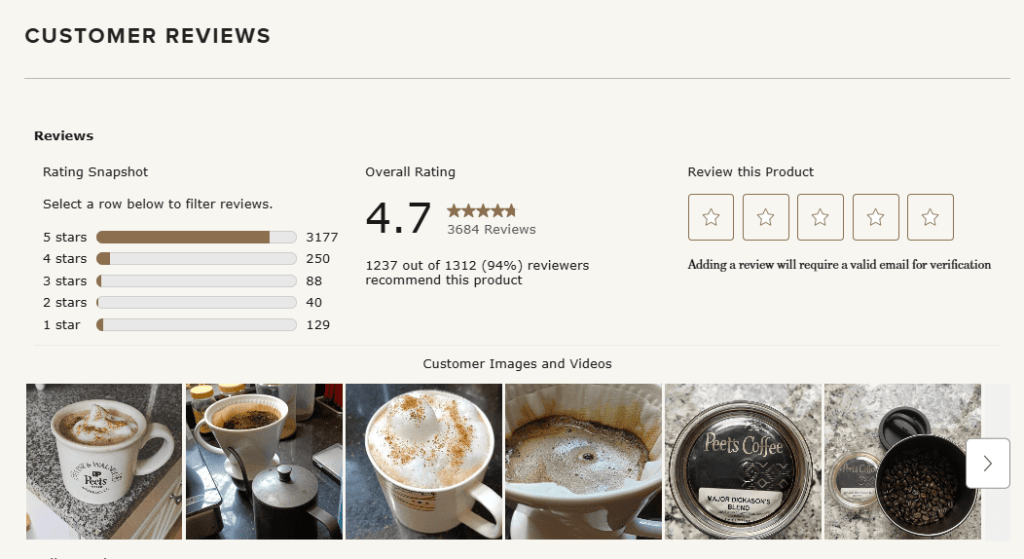This screenshot has width=1024, height=559.
Task: Click the 'Customer Images and Videos' label
Action: 517,364
